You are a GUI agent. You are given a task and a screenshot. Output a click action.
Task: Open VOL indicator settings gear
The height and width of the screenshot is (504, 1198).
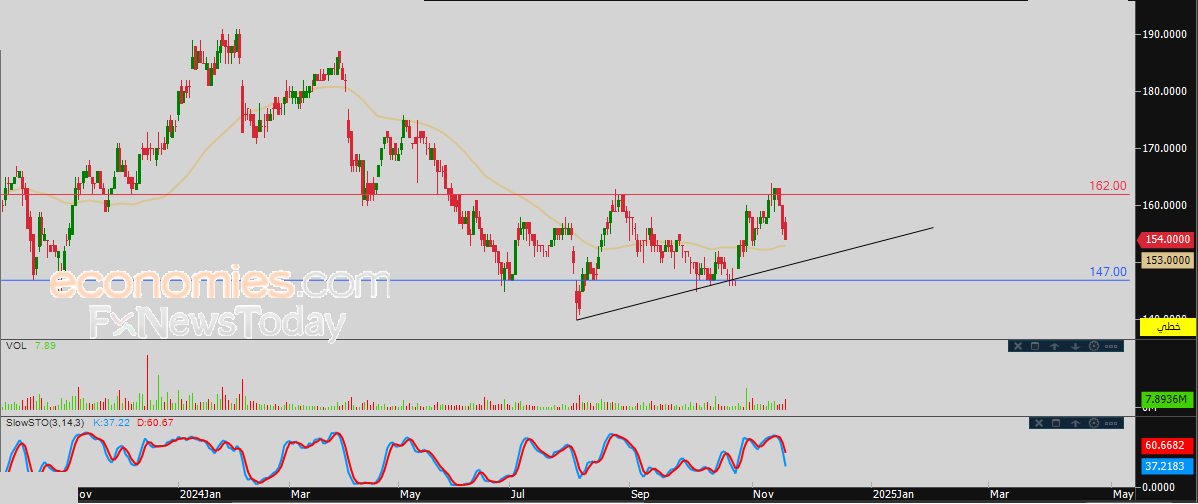click(x=1094, y=346)
